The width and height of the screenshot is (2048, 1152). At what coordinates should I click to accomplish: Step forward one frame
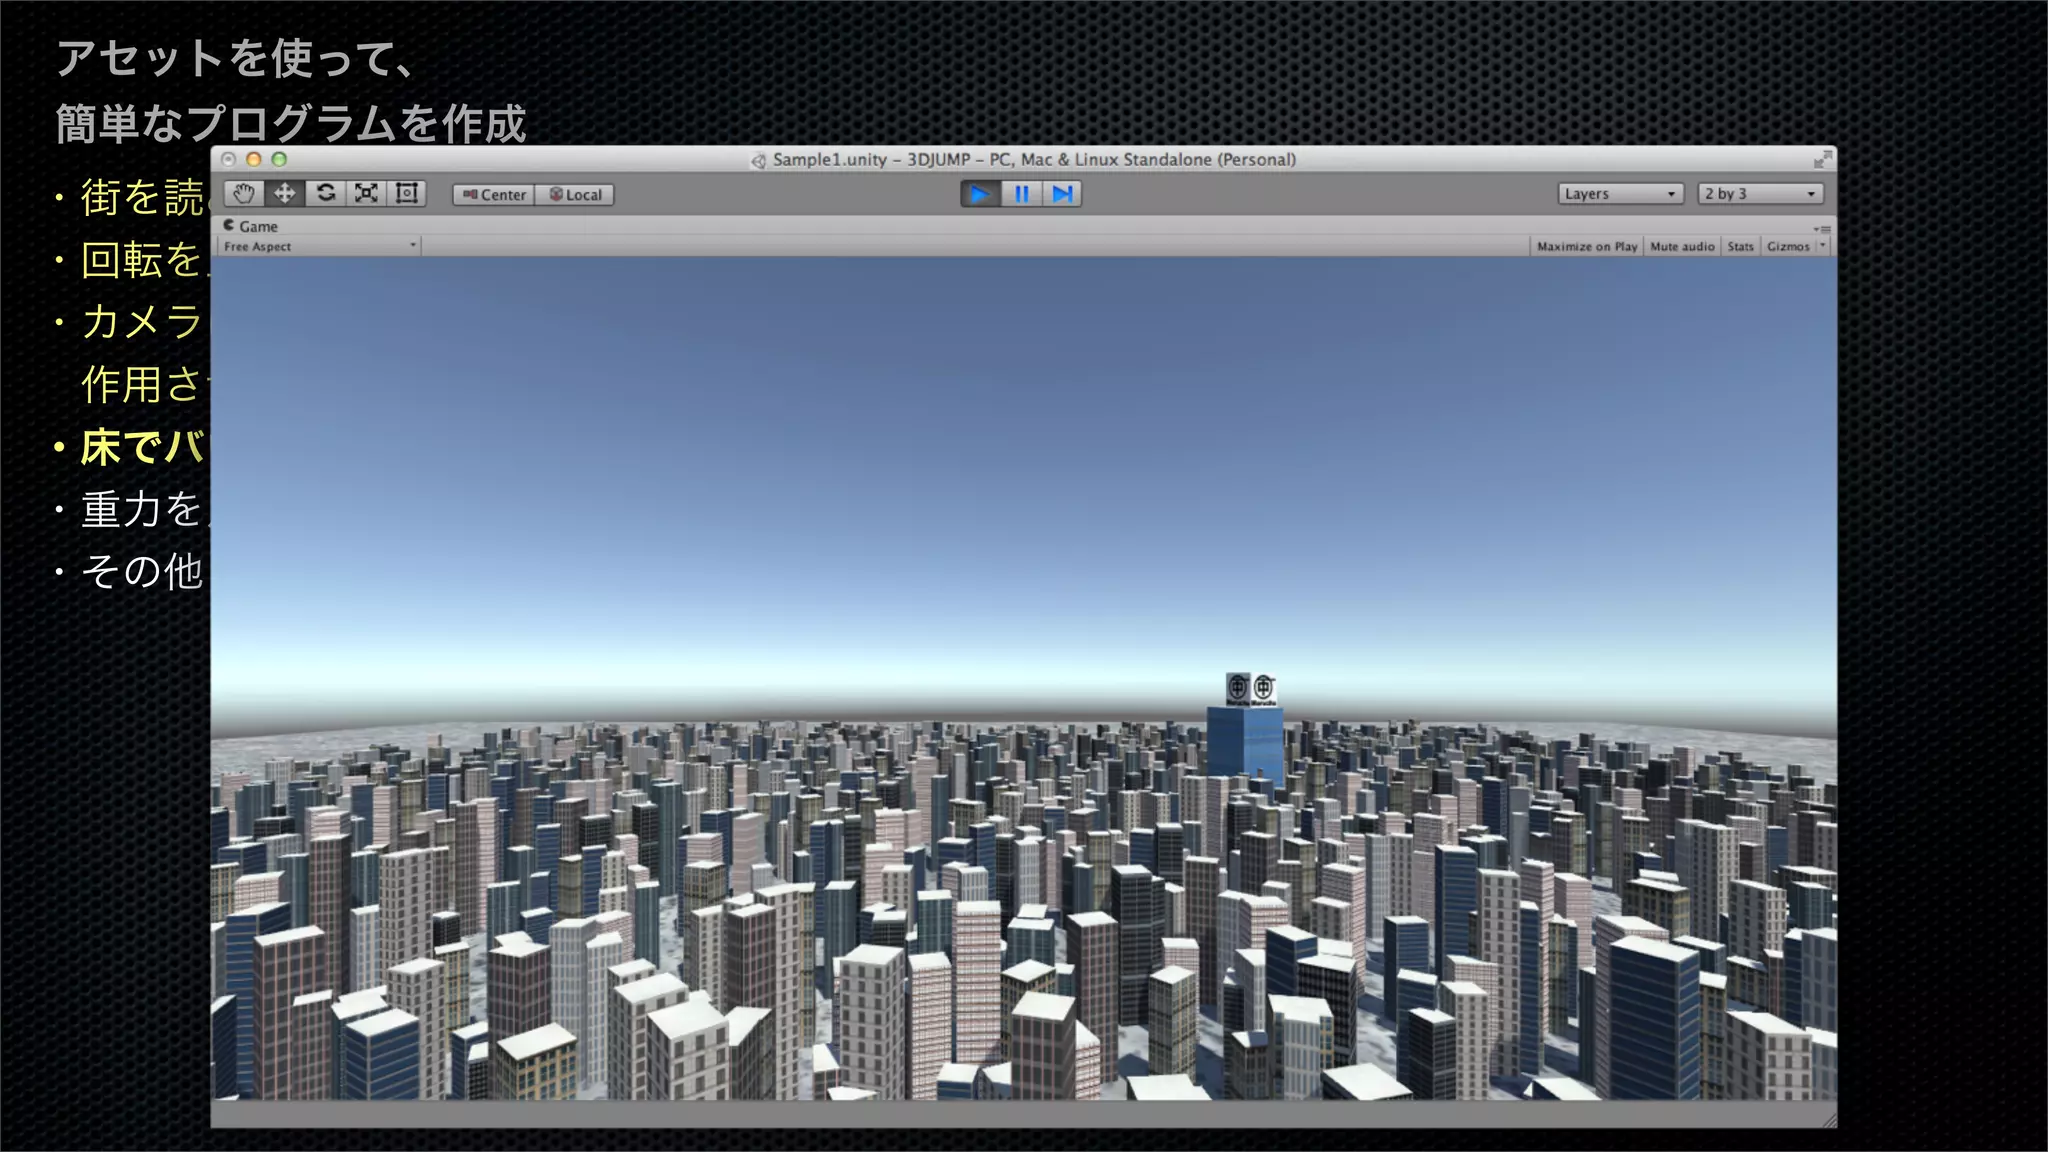(1062, 194)
